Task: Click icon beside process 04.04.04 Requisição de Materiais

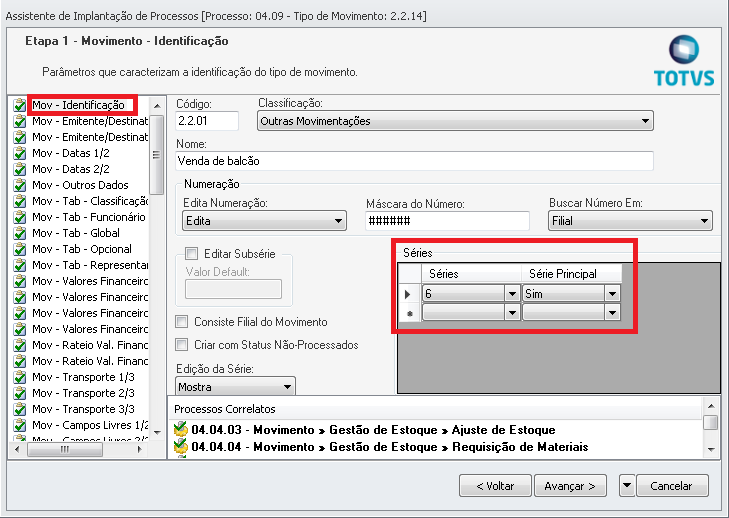Action: (x=180, y=446)
